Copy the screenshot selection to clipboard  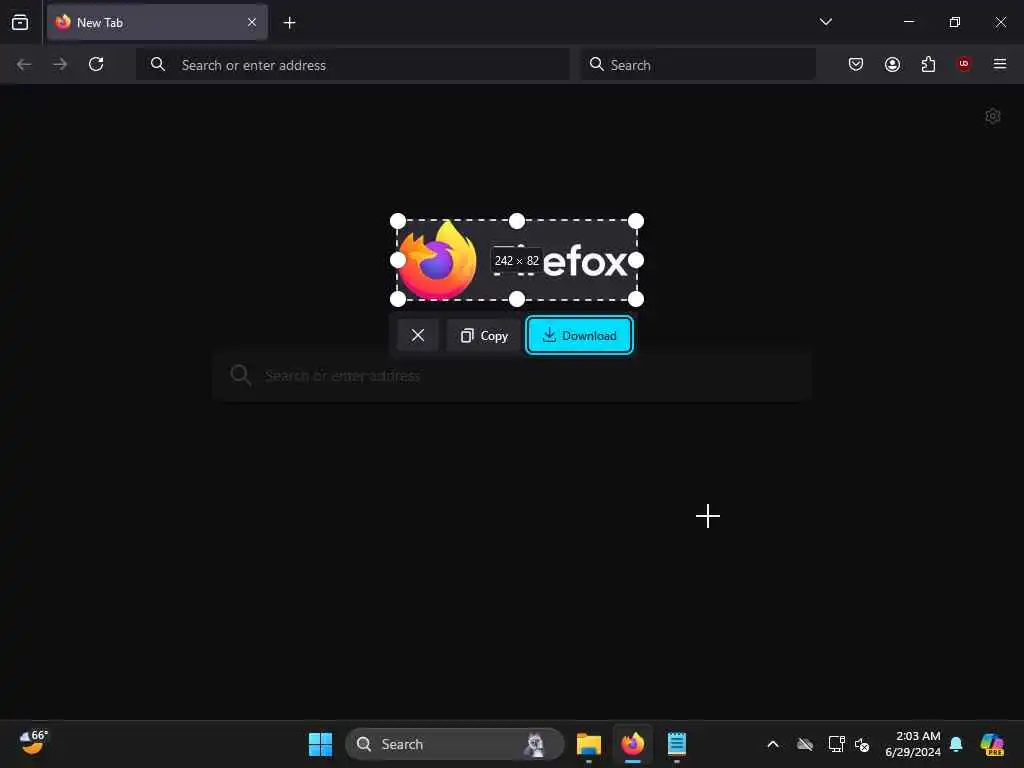[483, 335]
